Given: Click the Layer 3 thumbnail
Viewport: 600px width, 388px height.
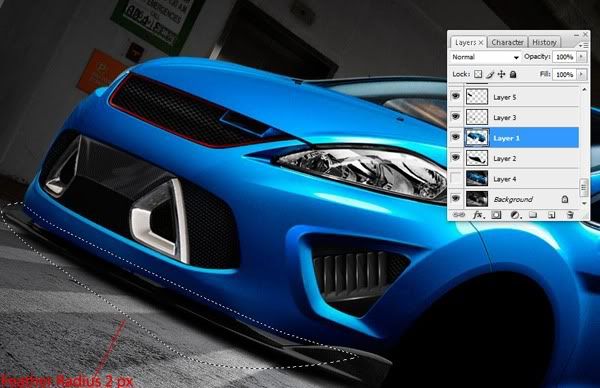Looking at the screenshot, I should click(x=477, y=117).
